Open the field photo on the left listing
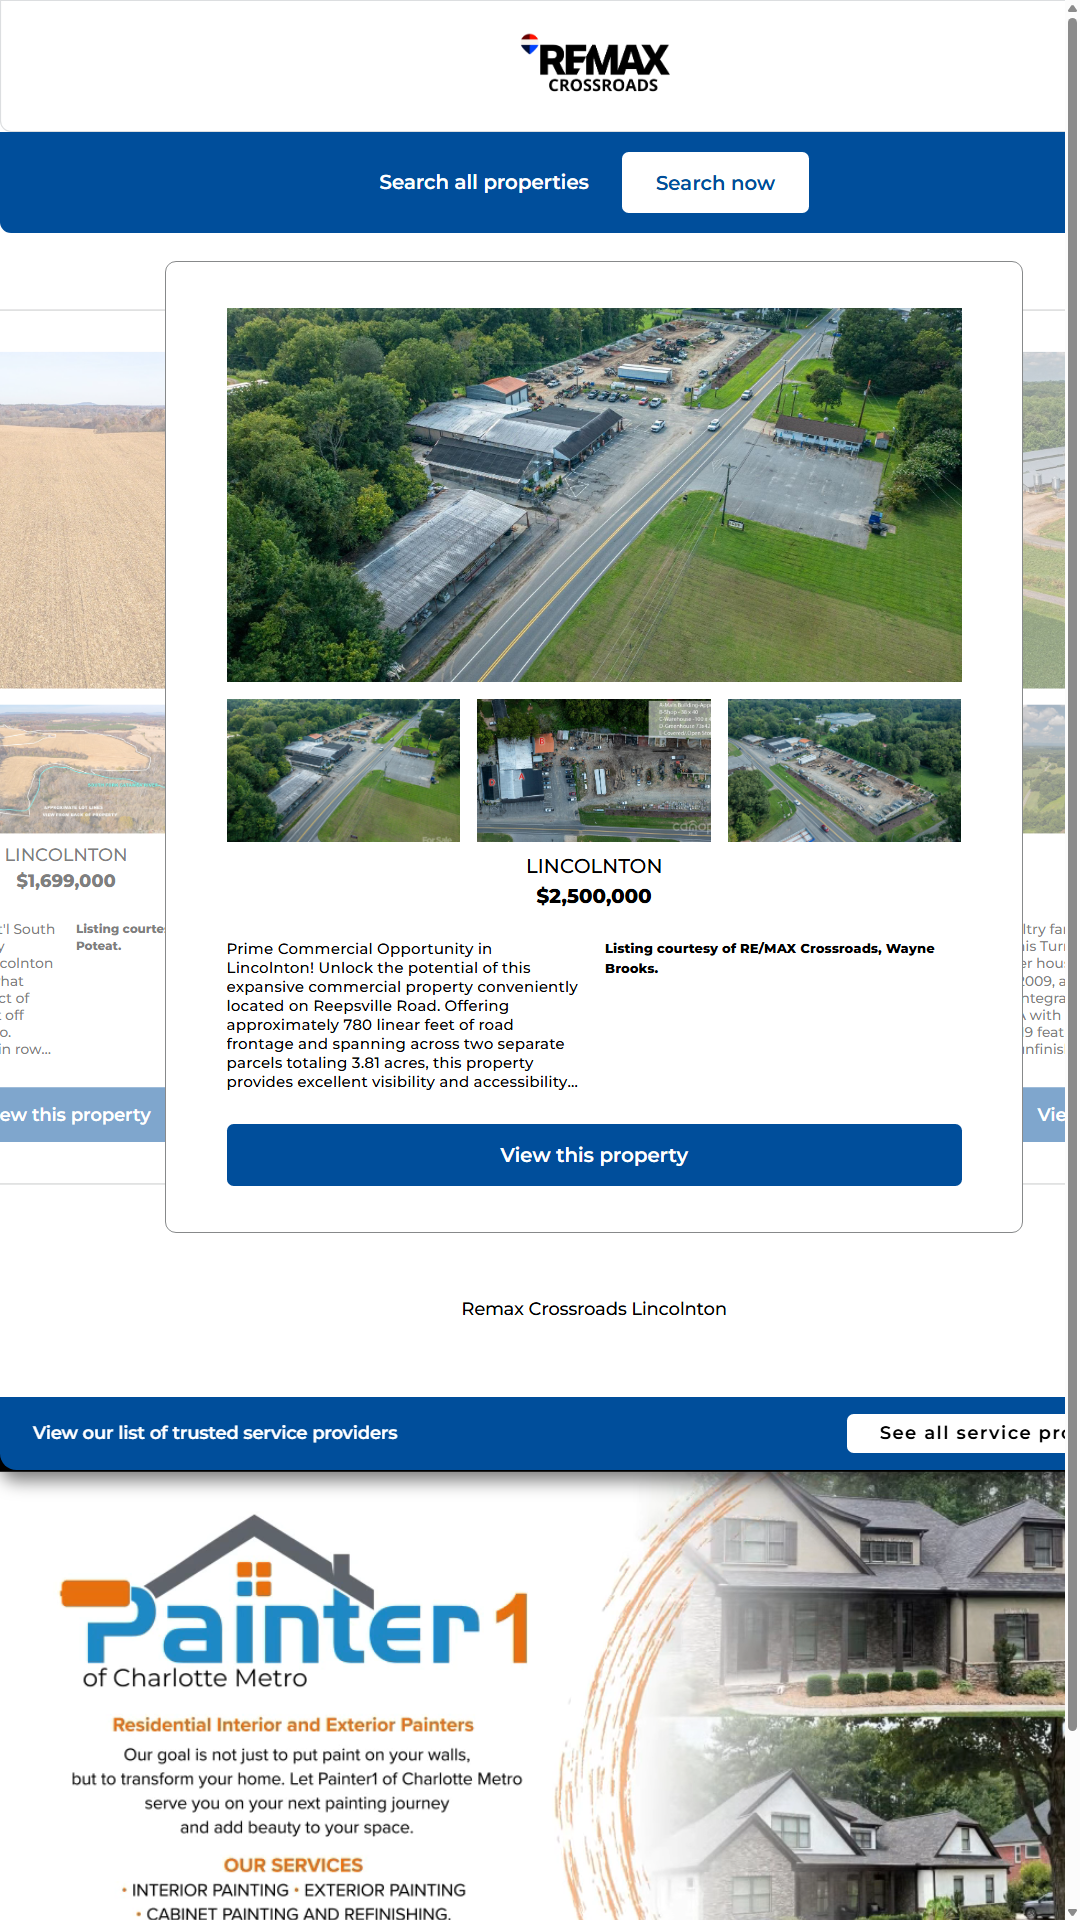 click(82, 520)
